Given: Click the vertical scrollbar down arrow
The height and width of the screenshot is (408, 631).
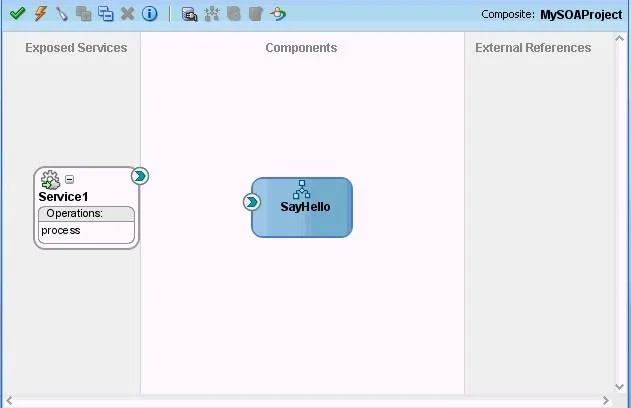Looking at the screenshot, I should tap(620, 387).
